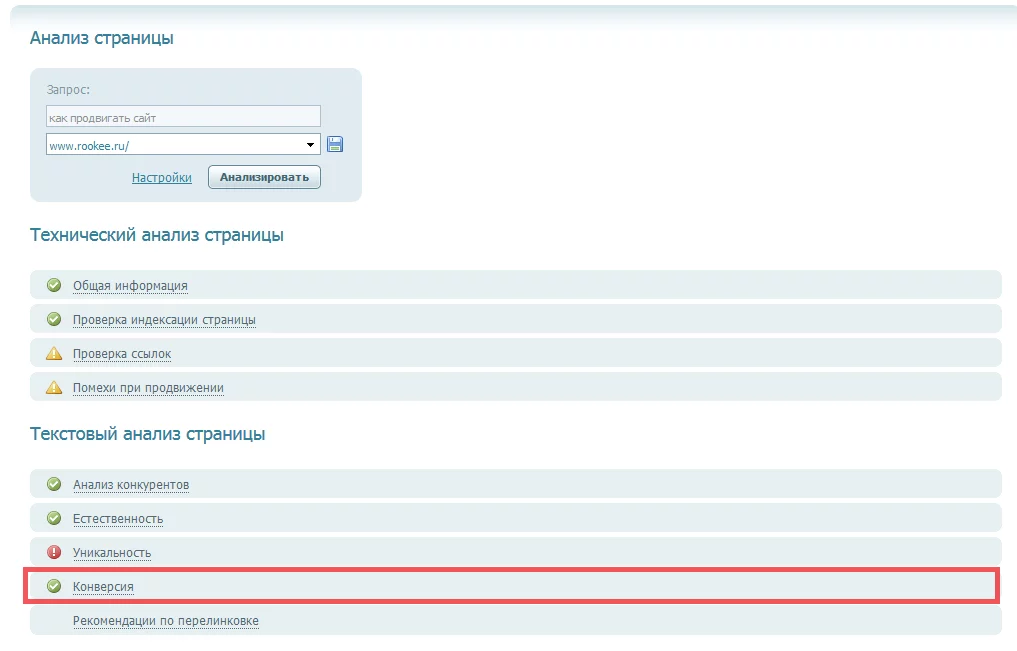Click green check icon beside Конверсия
This screenshot has width=1017, height=651.
(x=54, y=586)
